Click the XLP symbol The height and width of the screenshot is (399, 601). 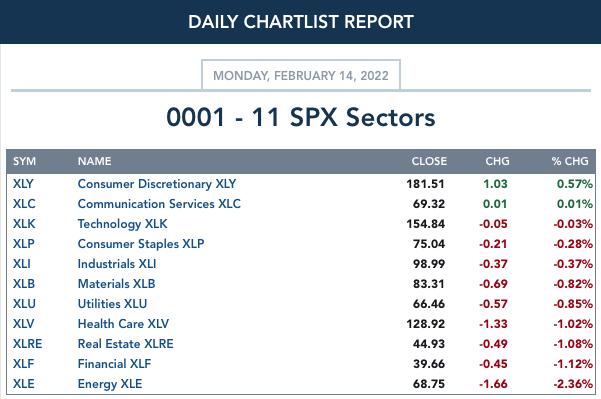tap(24, 244)
